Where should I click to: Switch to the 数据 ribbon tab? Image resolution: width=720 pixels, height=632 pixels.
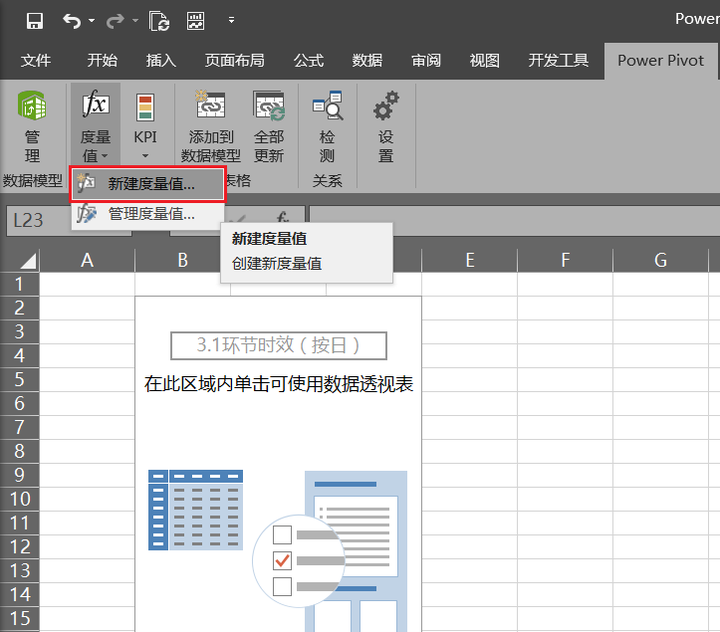pos(367,61)
